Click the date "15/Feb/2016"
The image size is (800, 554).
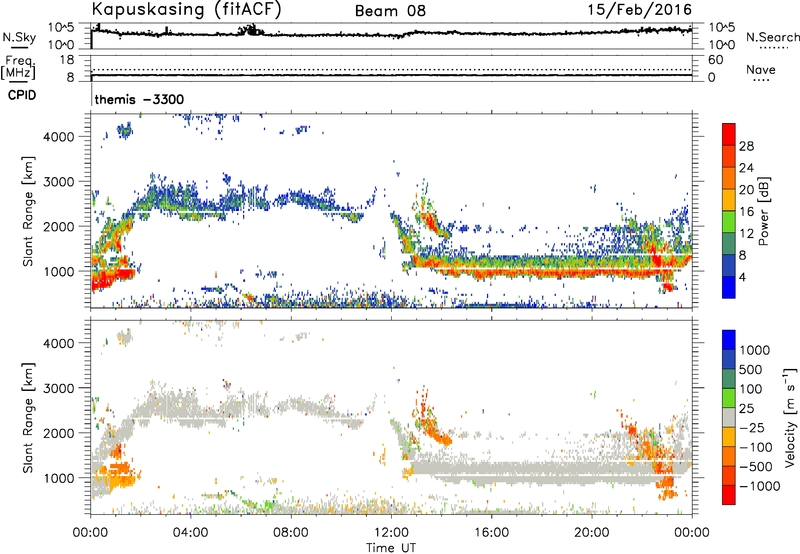point(640,9)
